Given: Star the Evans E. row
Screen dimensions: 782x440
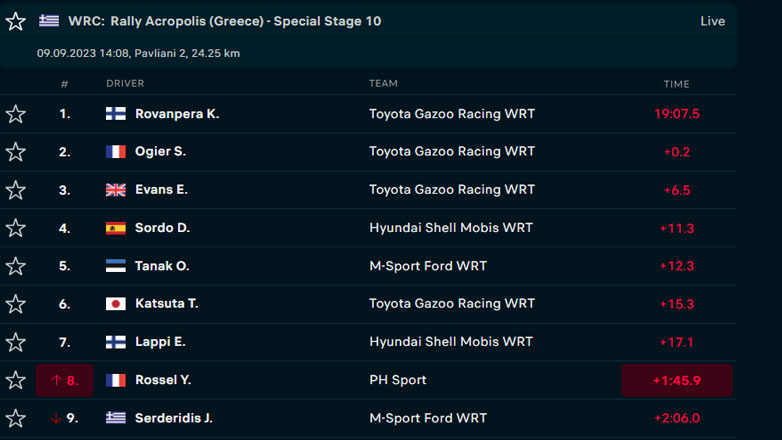Looking at the screenshot, I should [x=15, y=190].
